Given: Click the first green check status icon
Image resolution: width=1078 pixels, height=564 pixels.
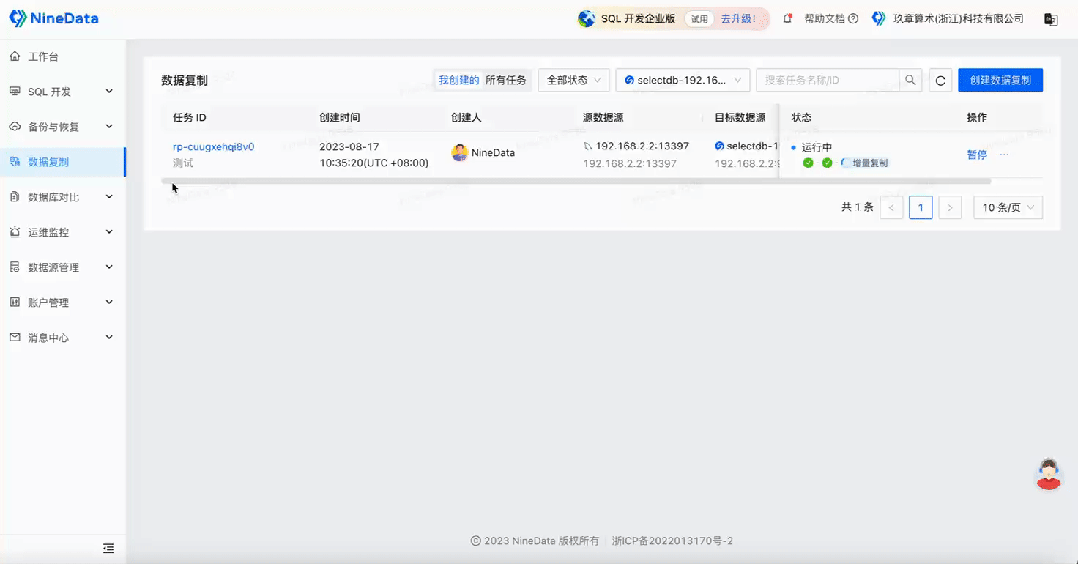Looking at the screenshot, I should click(x=808, y=163).
